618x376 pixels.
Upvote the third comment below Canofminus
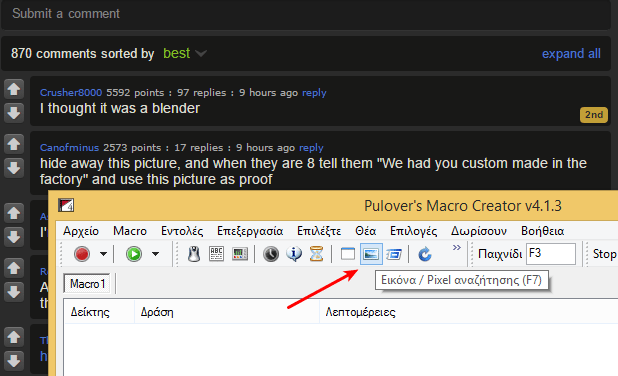[x=14, y=213]
